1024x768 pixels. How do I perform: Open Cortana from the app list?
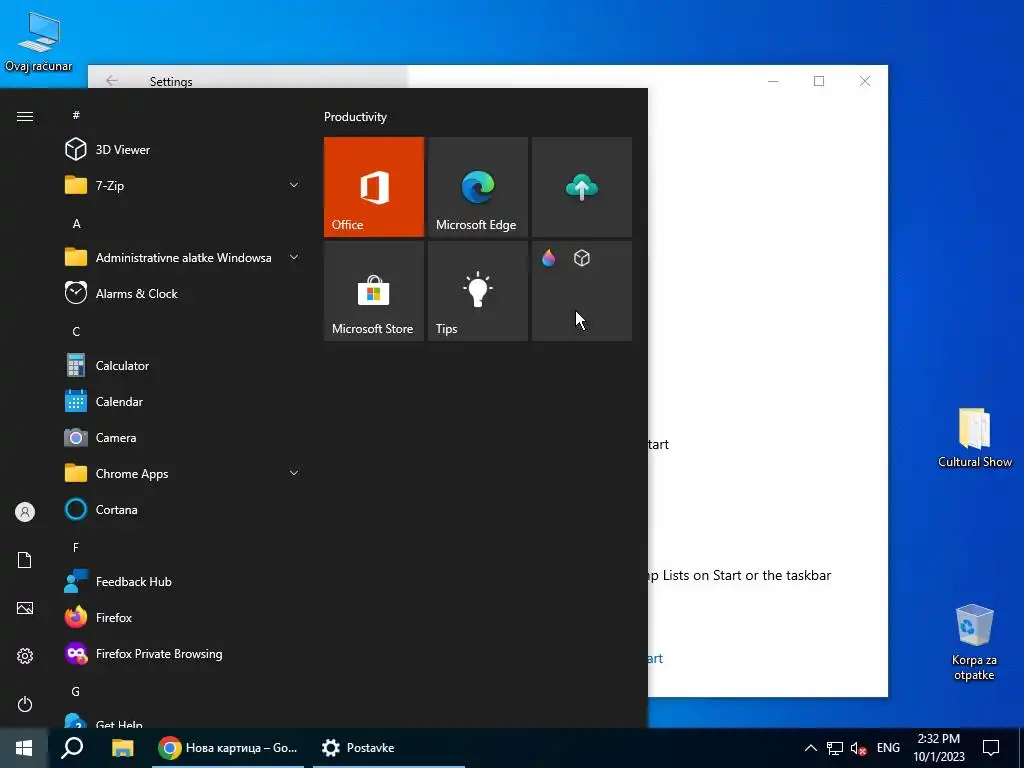[183, 509]
